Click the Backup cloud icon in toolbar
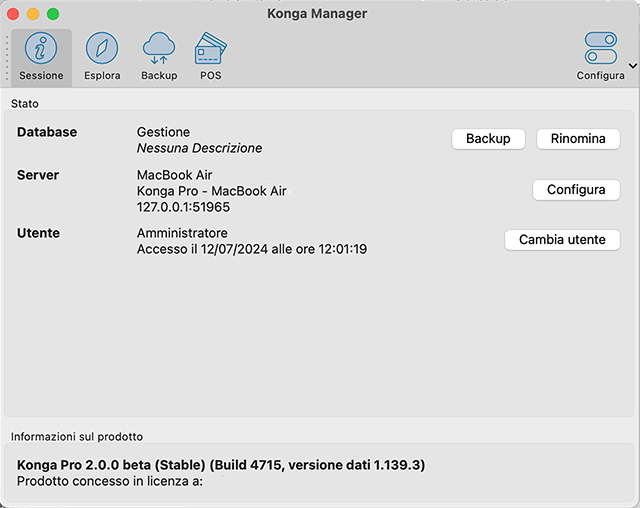Viewport: 640px width, 508px height. (x=159, y=48)
